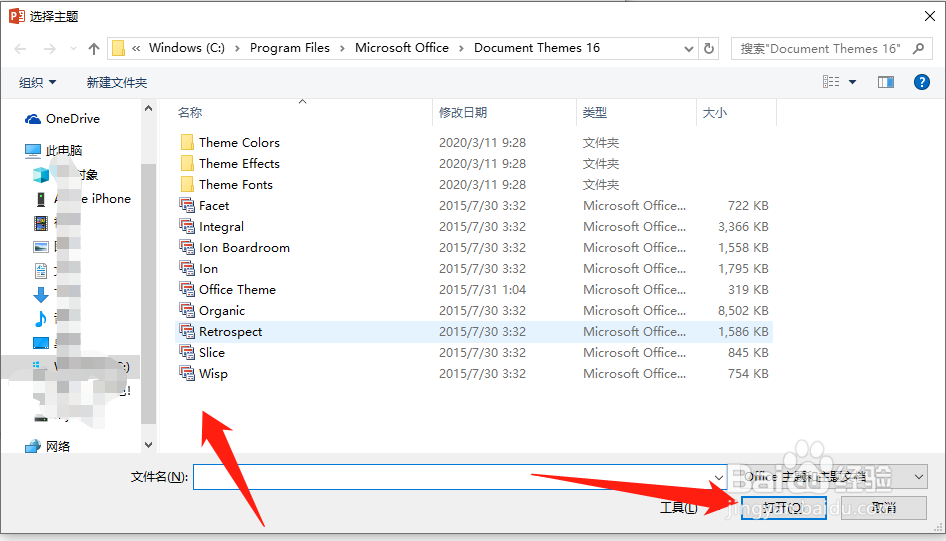Refresh the Document Themes 16 folder

point(709,48)
